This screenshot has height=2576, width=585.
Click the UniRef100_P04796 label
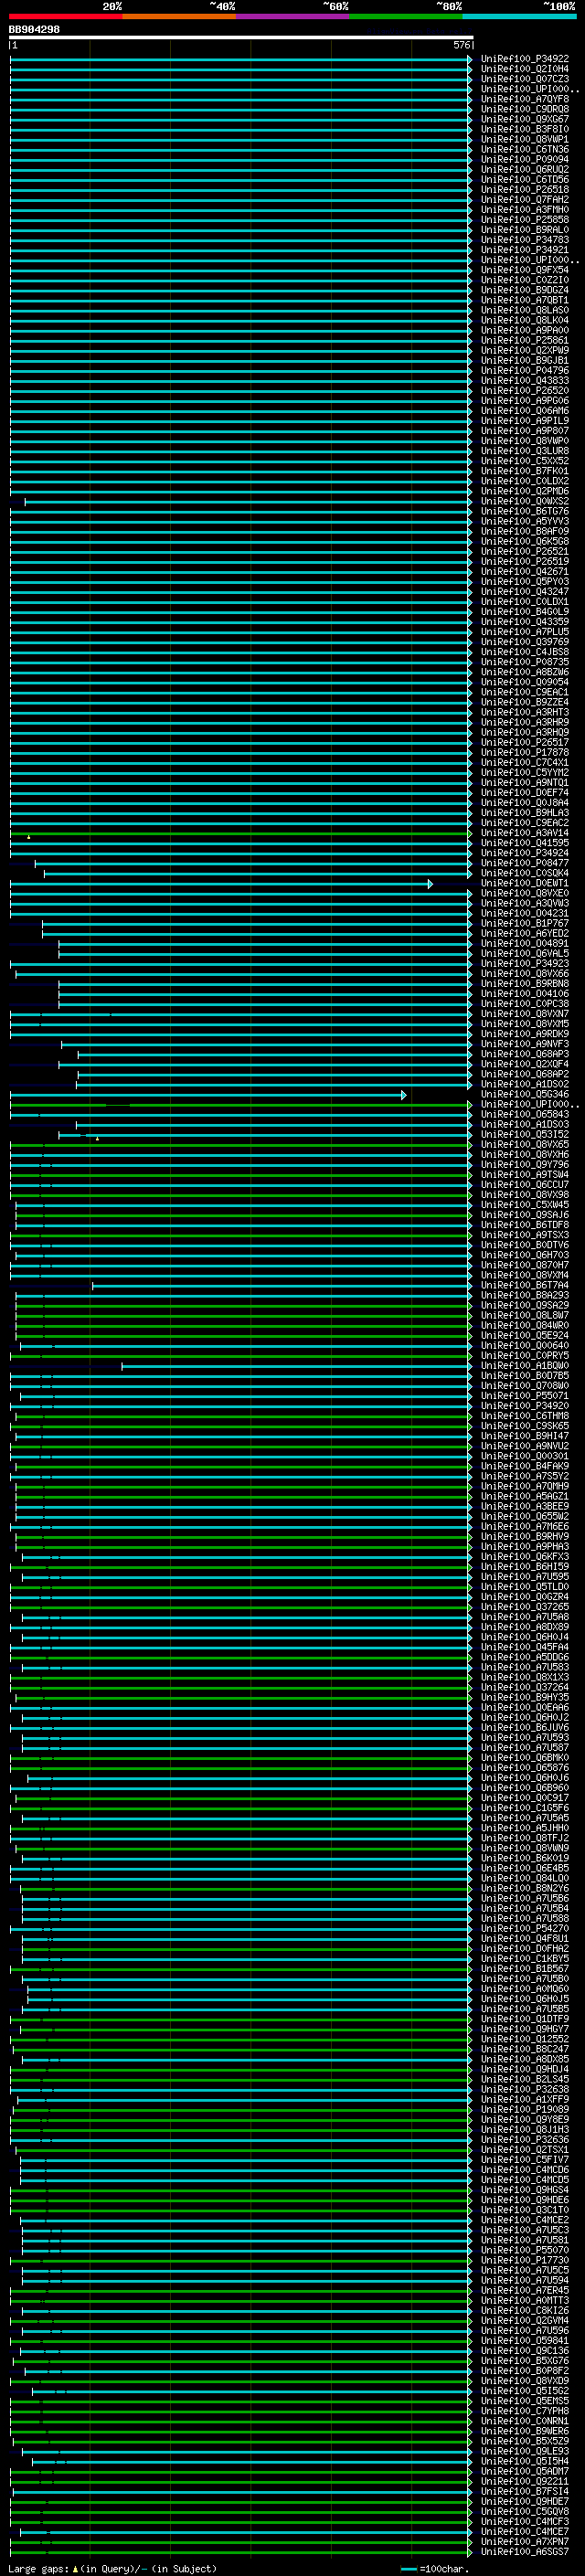coord(524,370)
